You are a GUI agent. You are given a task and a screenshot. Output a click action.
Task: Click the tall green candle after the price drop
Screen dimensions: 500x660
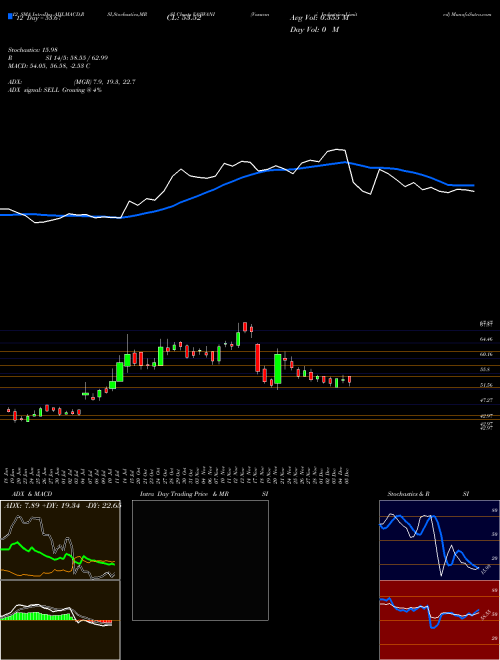(x=278, y=369)
